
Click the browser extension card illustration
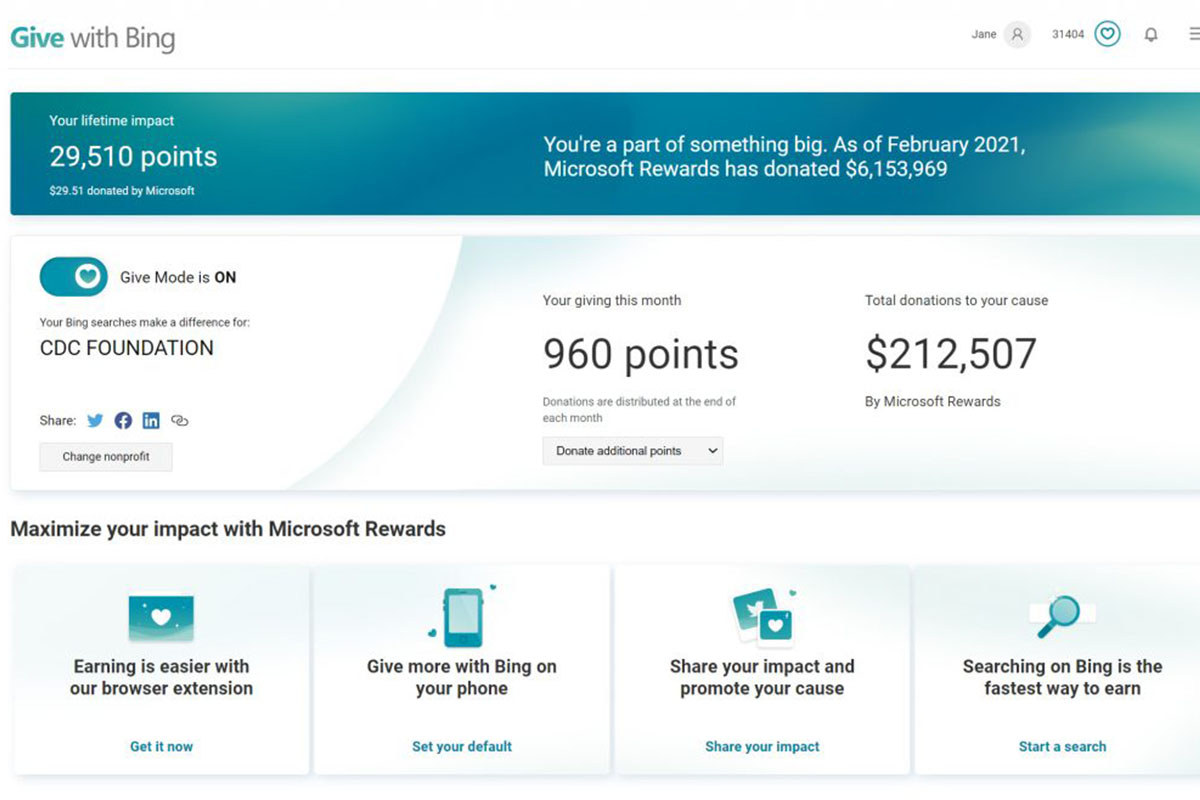coord(161,618)
